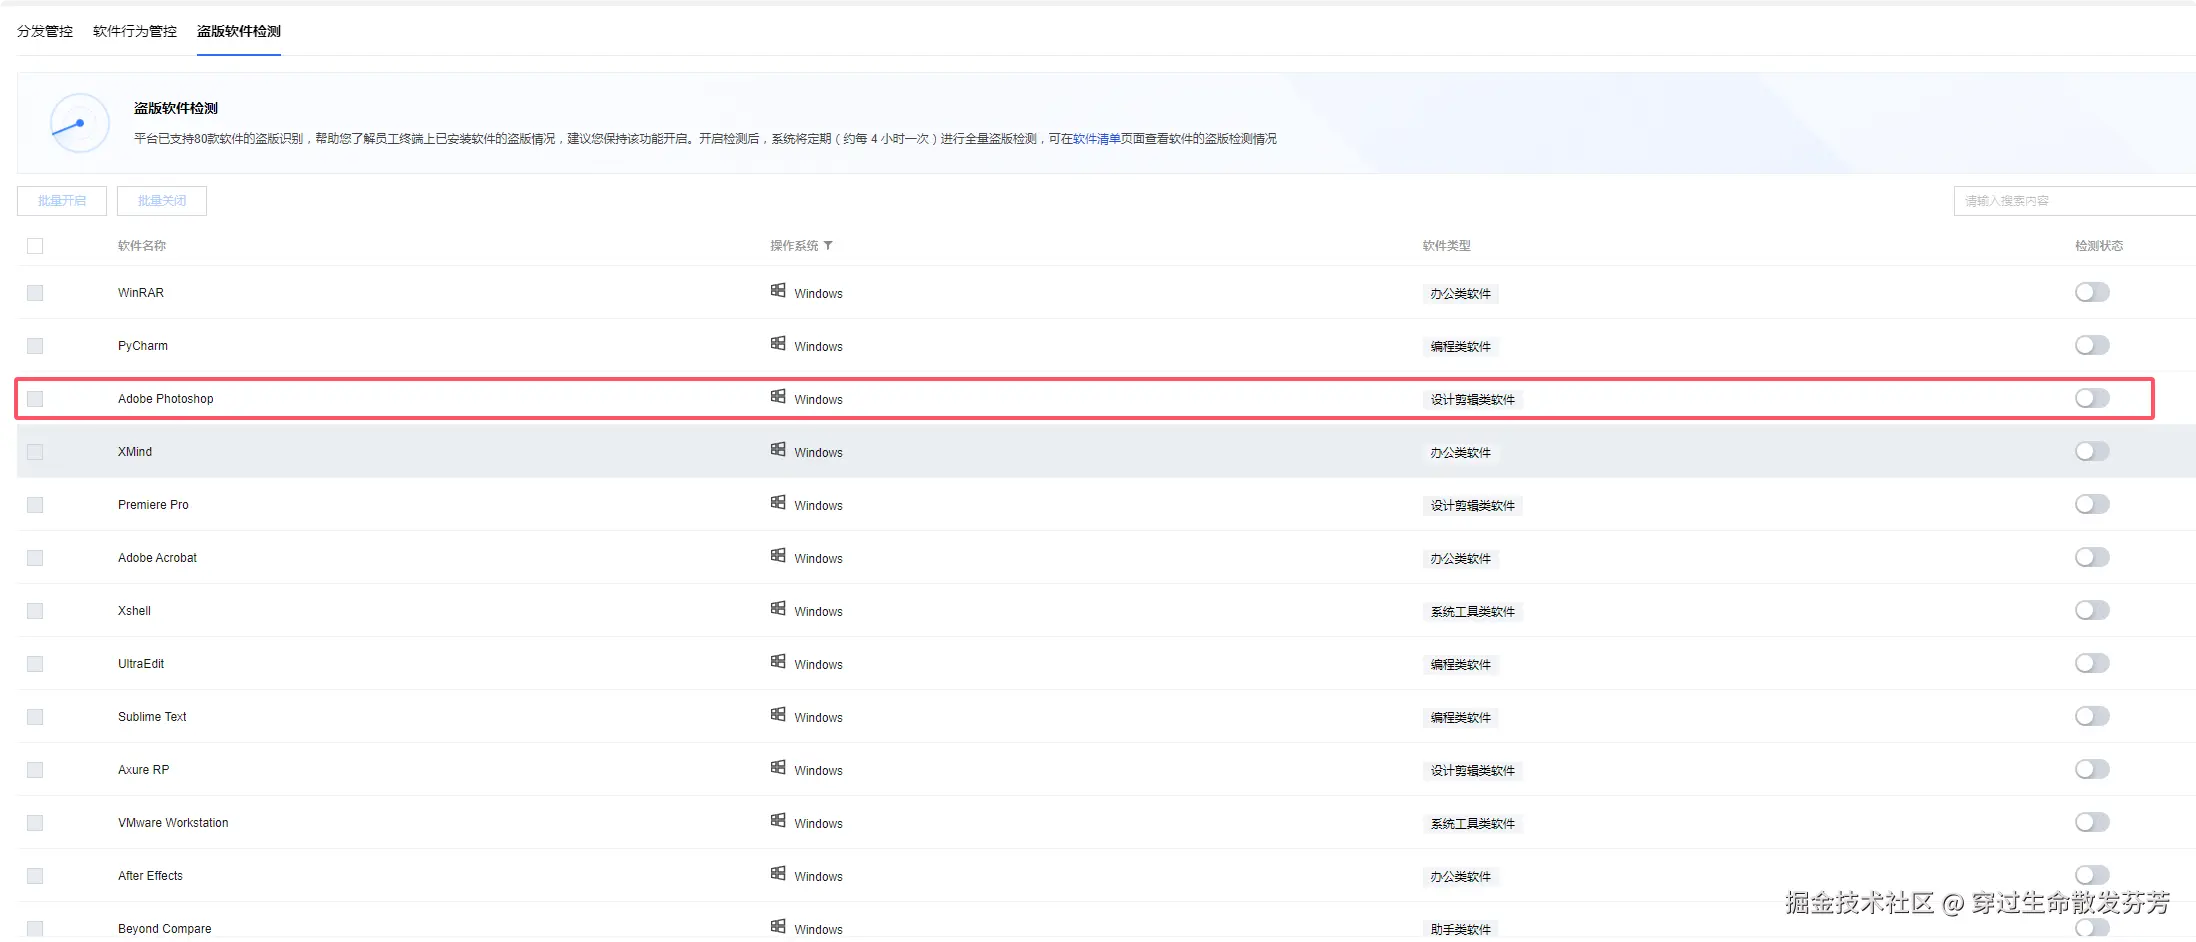The height and width of the screenshot is (942, 2196).
Task: Click the 编程类软件 tag in PyCharm row
Action: point(1461,347)
